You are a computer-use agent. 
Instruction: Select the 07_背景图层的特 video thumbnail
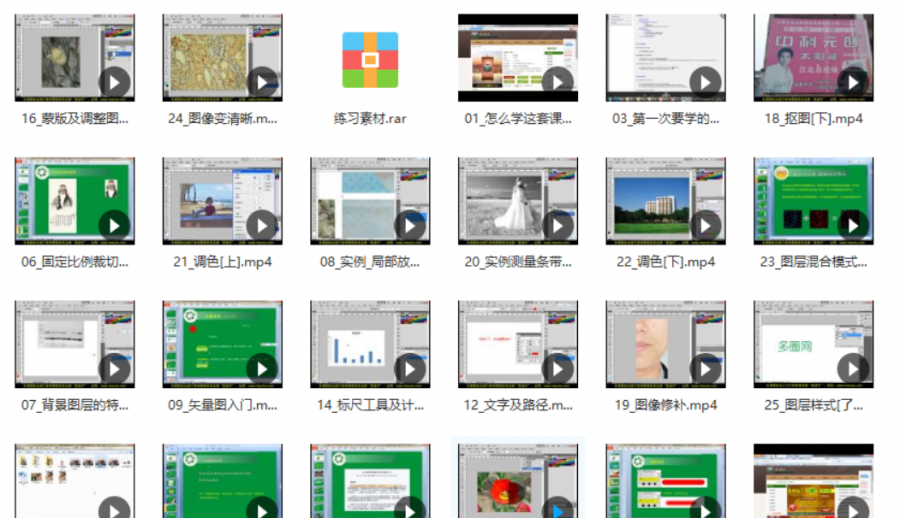tap(75, 344)
